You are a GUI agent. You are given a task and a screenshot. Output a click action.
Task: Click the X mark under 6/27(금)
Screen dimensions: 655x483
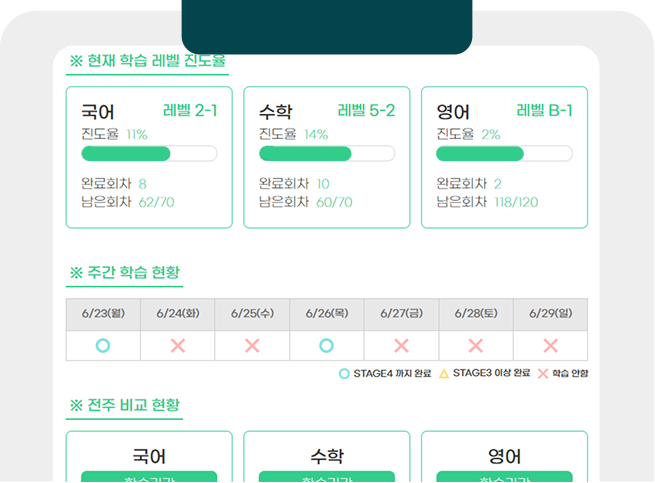pos(401,346)
